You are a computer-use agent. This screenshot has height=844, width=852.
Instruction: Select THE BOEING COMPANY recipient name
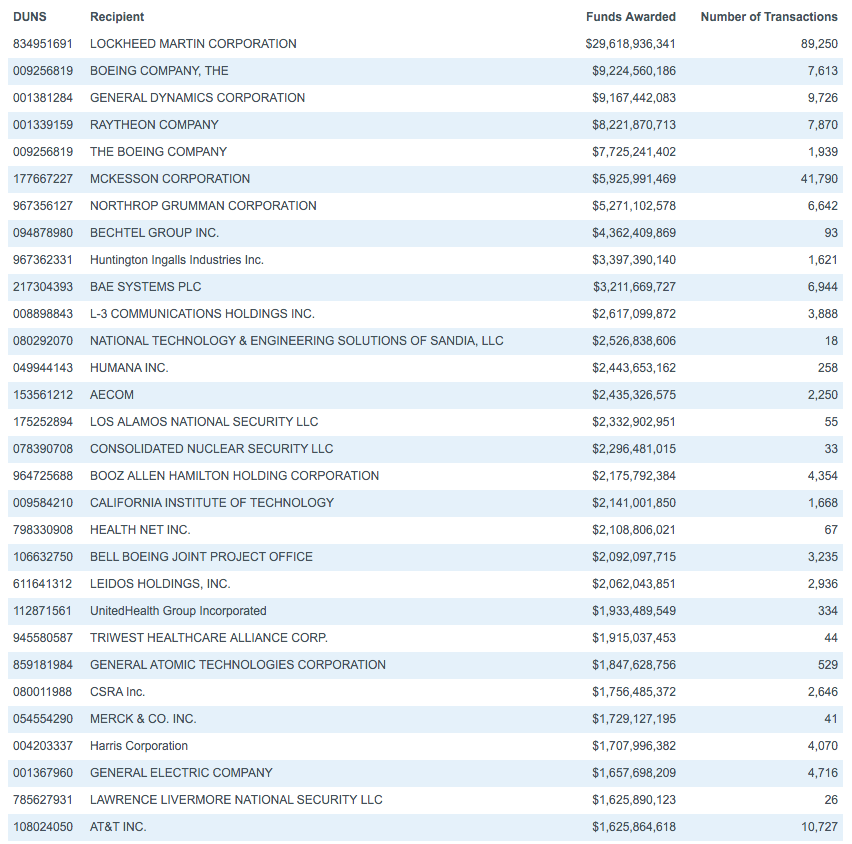pyautogui.click(x=158, y=152)
